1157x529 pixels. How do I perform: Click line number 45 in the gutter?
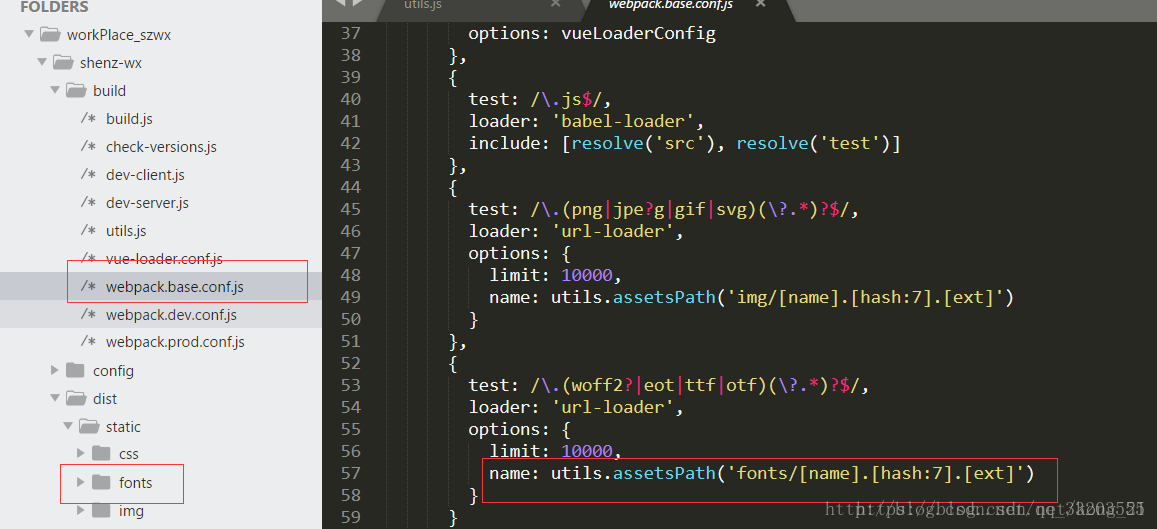click(350, 210)
